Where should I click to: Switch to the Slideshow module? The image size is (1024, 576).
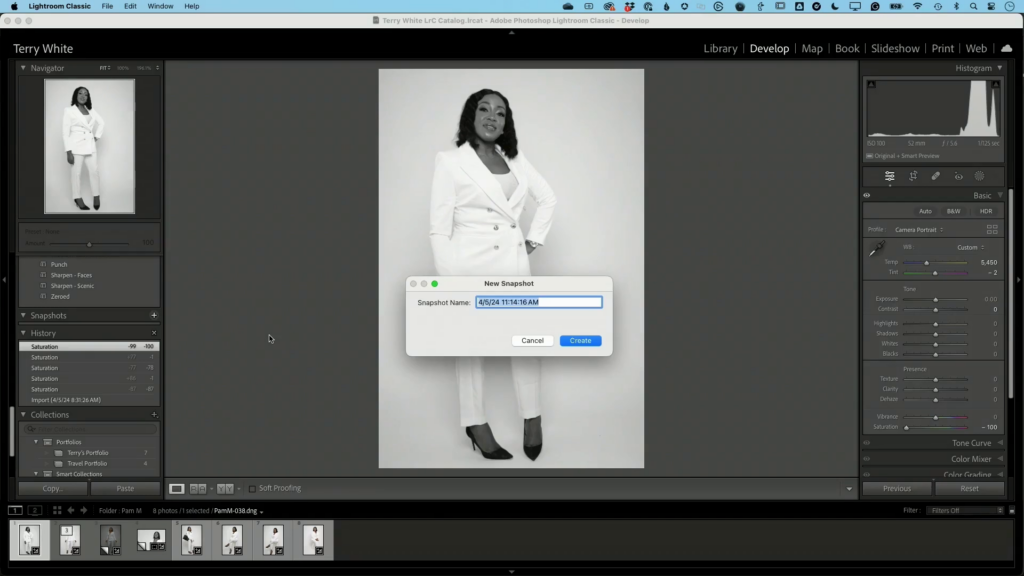pos(895,48)
